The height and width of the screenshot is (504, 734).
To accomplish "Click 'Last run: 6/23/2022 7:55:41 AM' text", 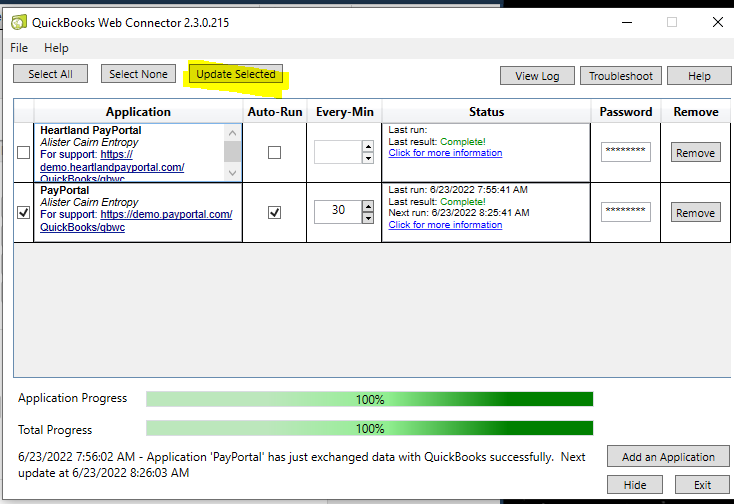I will (x=458, y=190).
